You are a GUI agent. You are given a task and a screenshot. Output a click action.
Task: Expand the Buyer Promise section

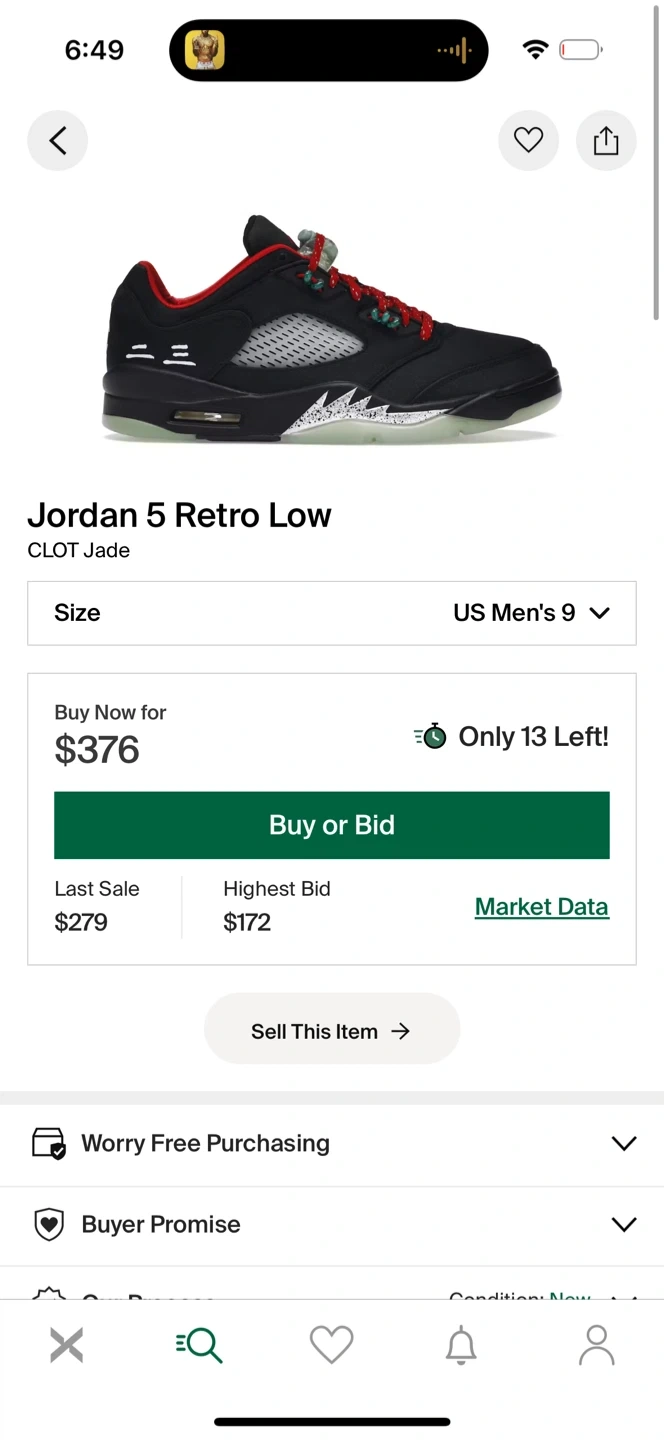[x=624, y=1224]
